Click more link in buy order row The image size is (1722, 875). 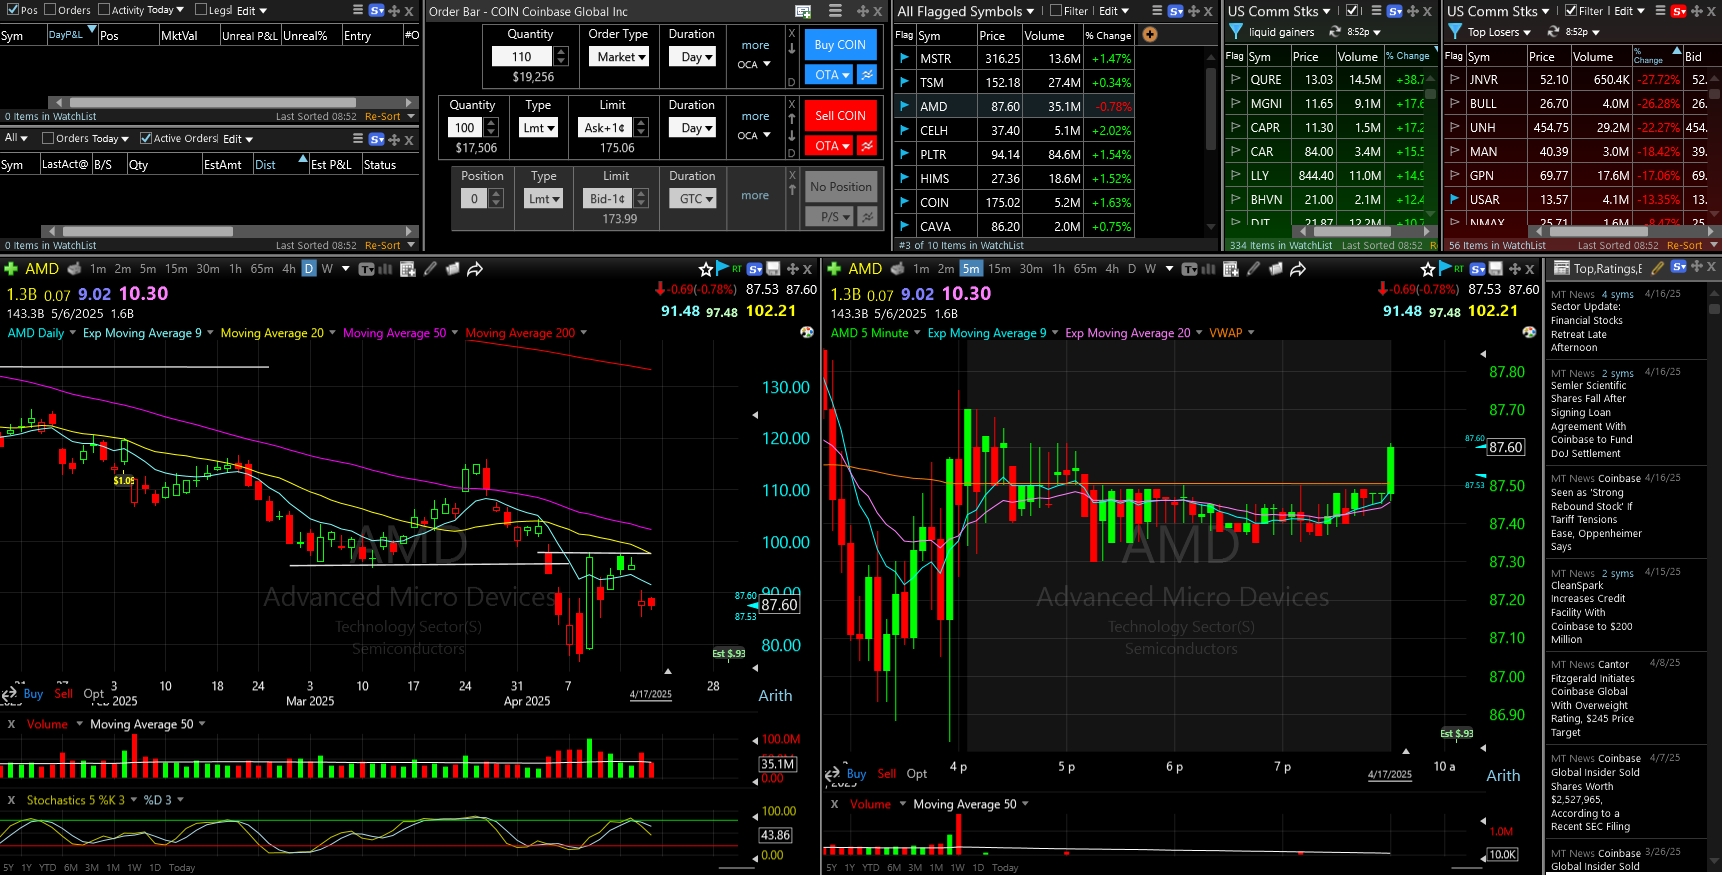755,46
